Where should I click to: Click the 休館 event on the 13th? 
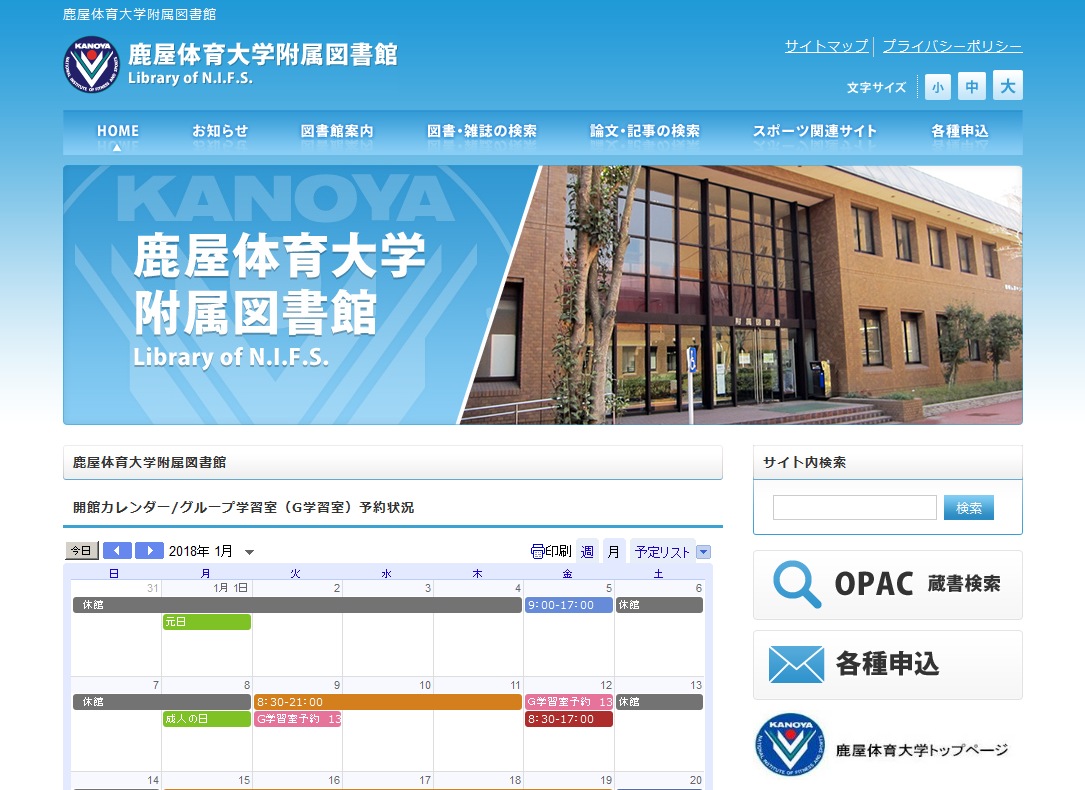(659, 701)
